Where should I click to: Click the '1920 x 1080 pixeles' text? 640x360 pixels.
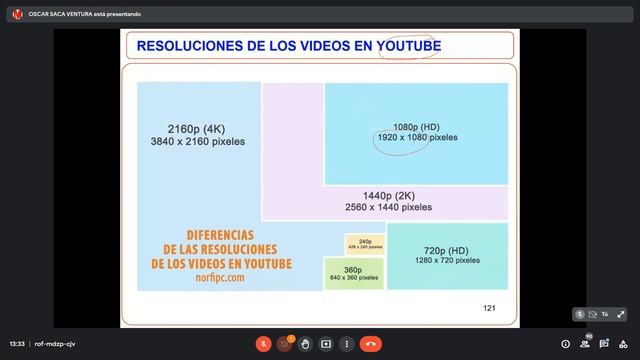point(417,138)
